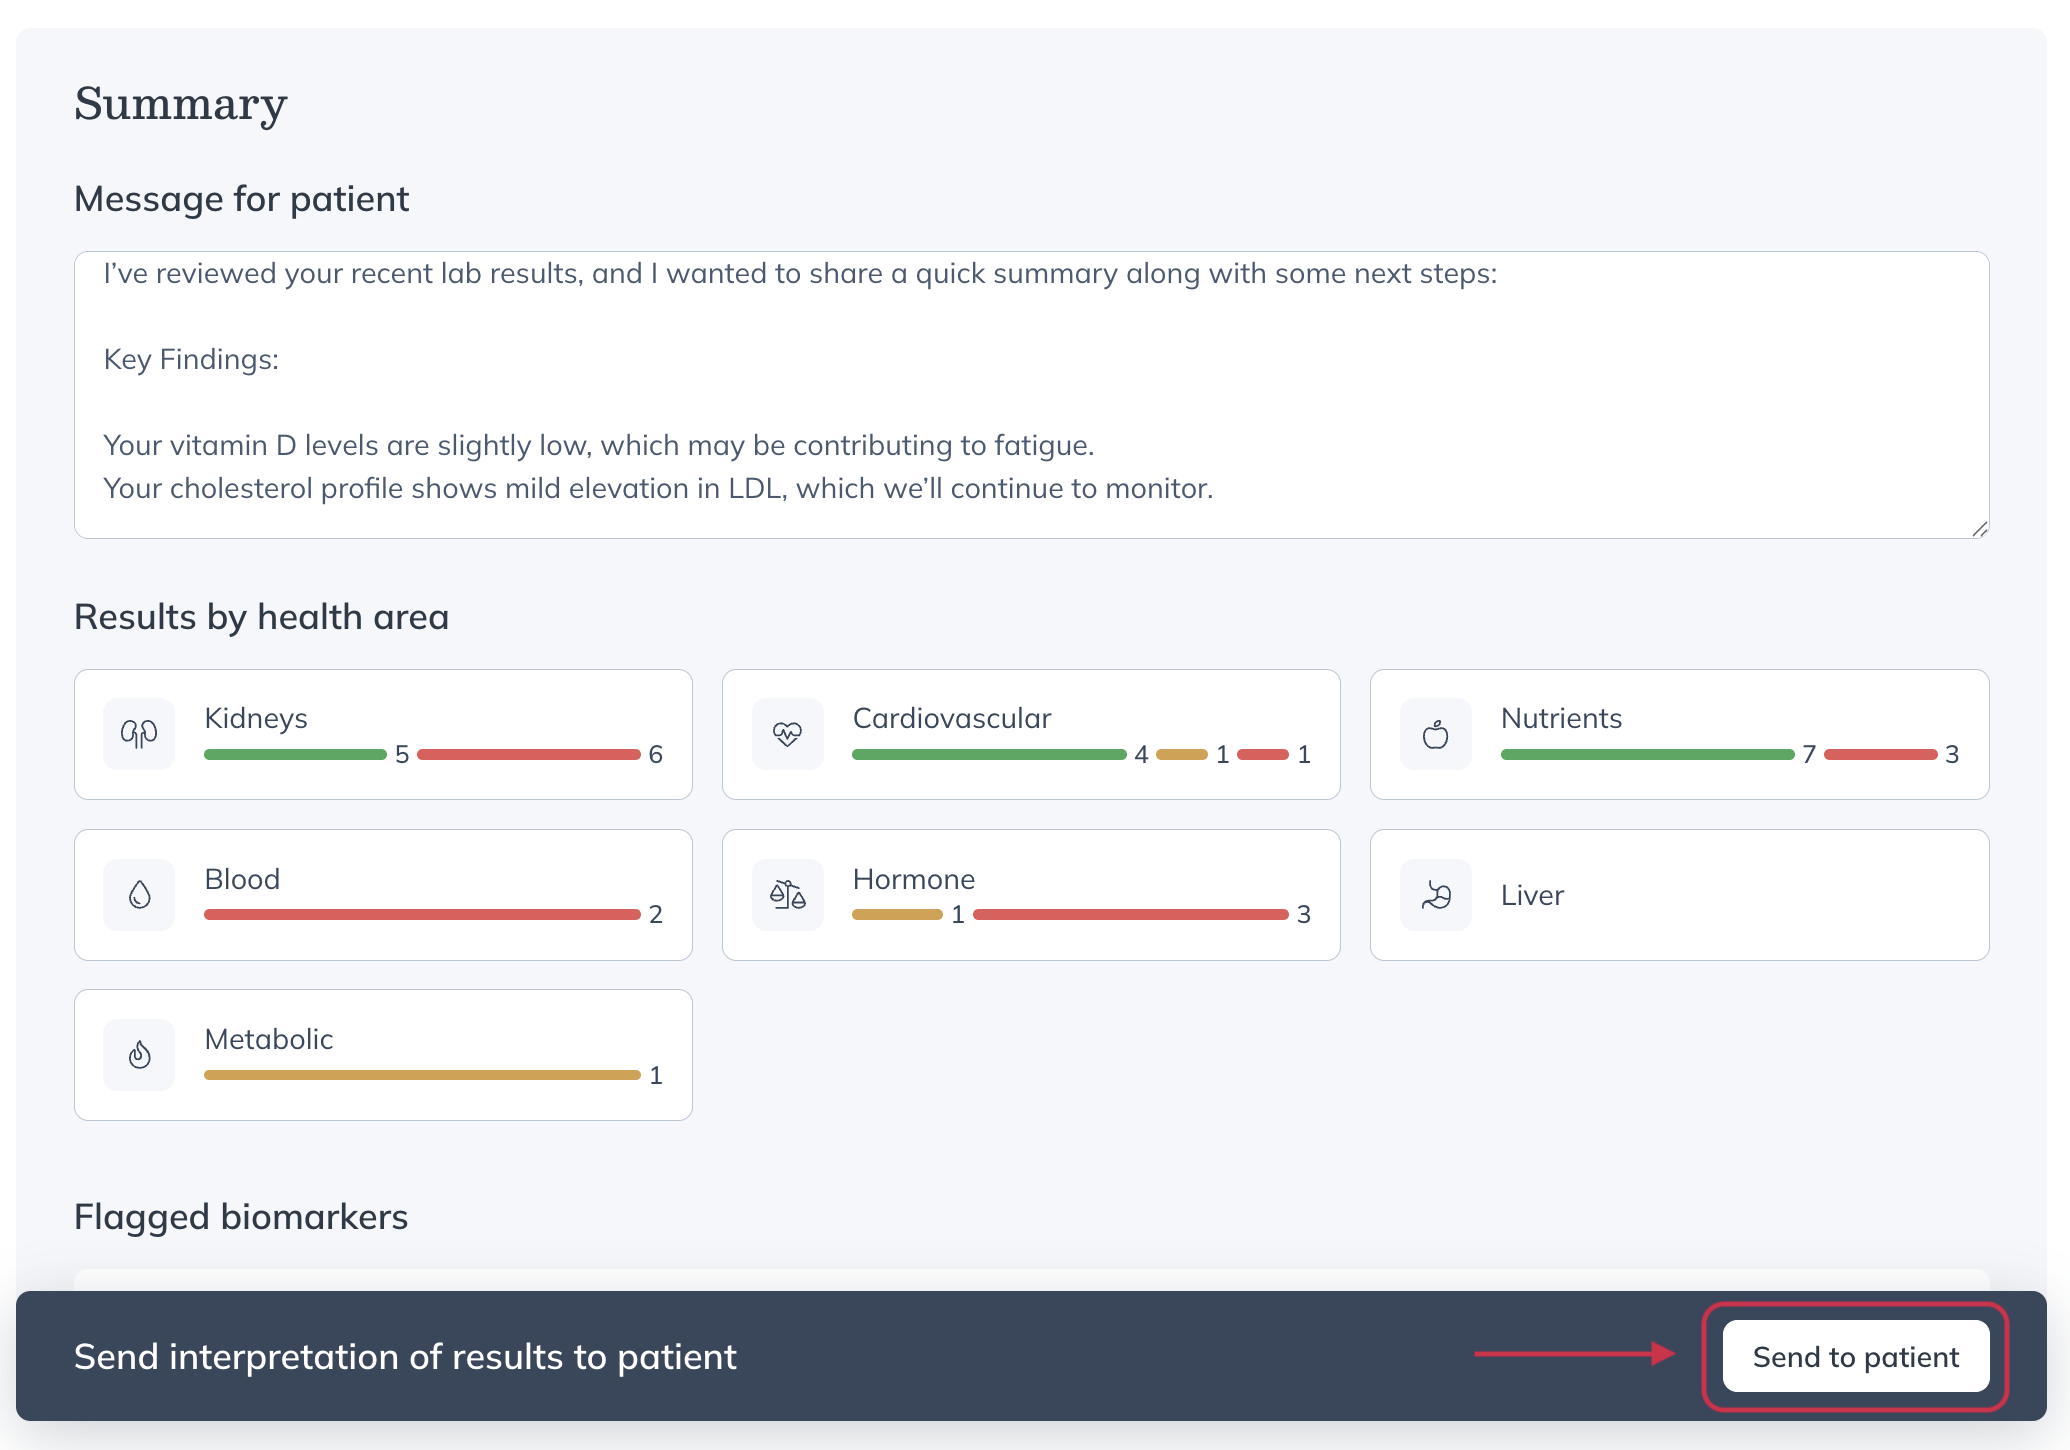
Task: Open the Kidneys health area card
Action: coord(383,734)
